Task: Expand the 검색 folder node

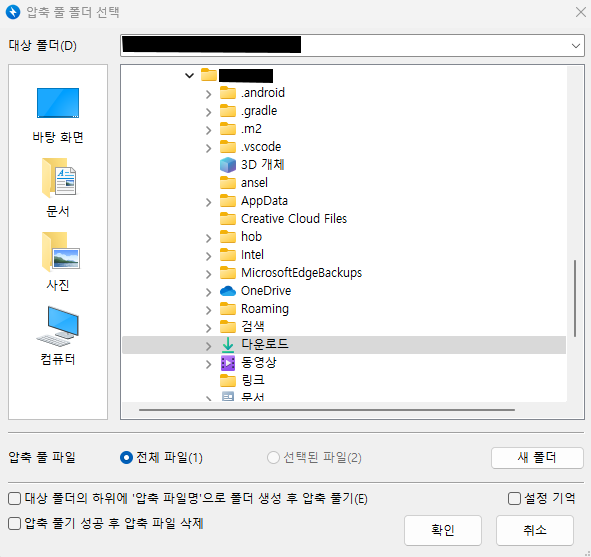Action: [x=208, y=328]
